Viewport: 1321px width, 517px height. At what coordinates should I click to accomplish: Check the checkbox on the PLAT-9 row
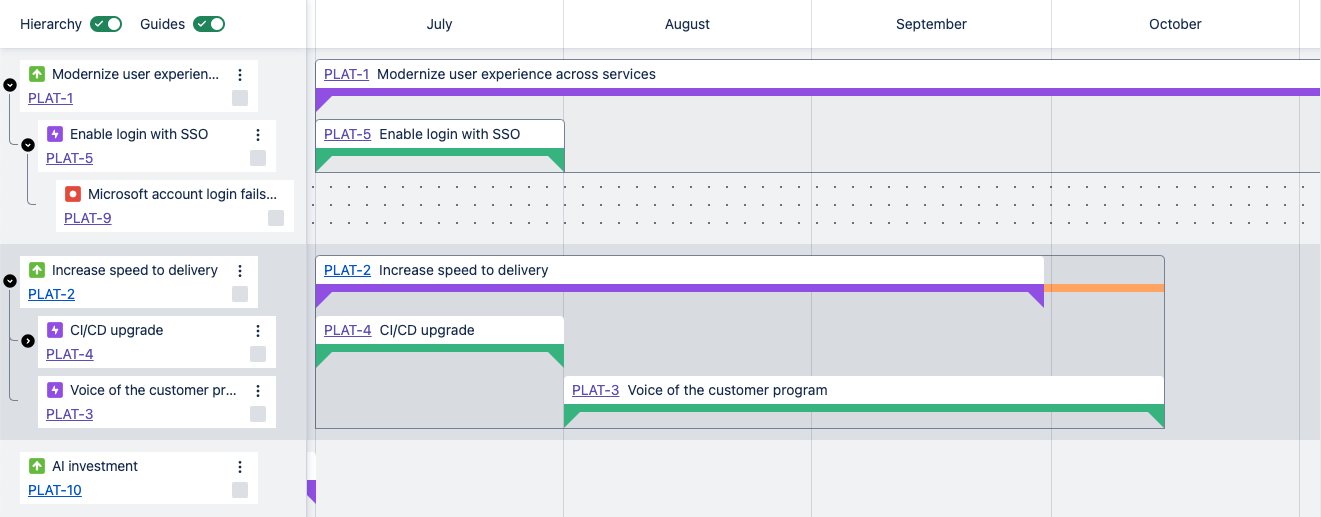pos(276,218)
